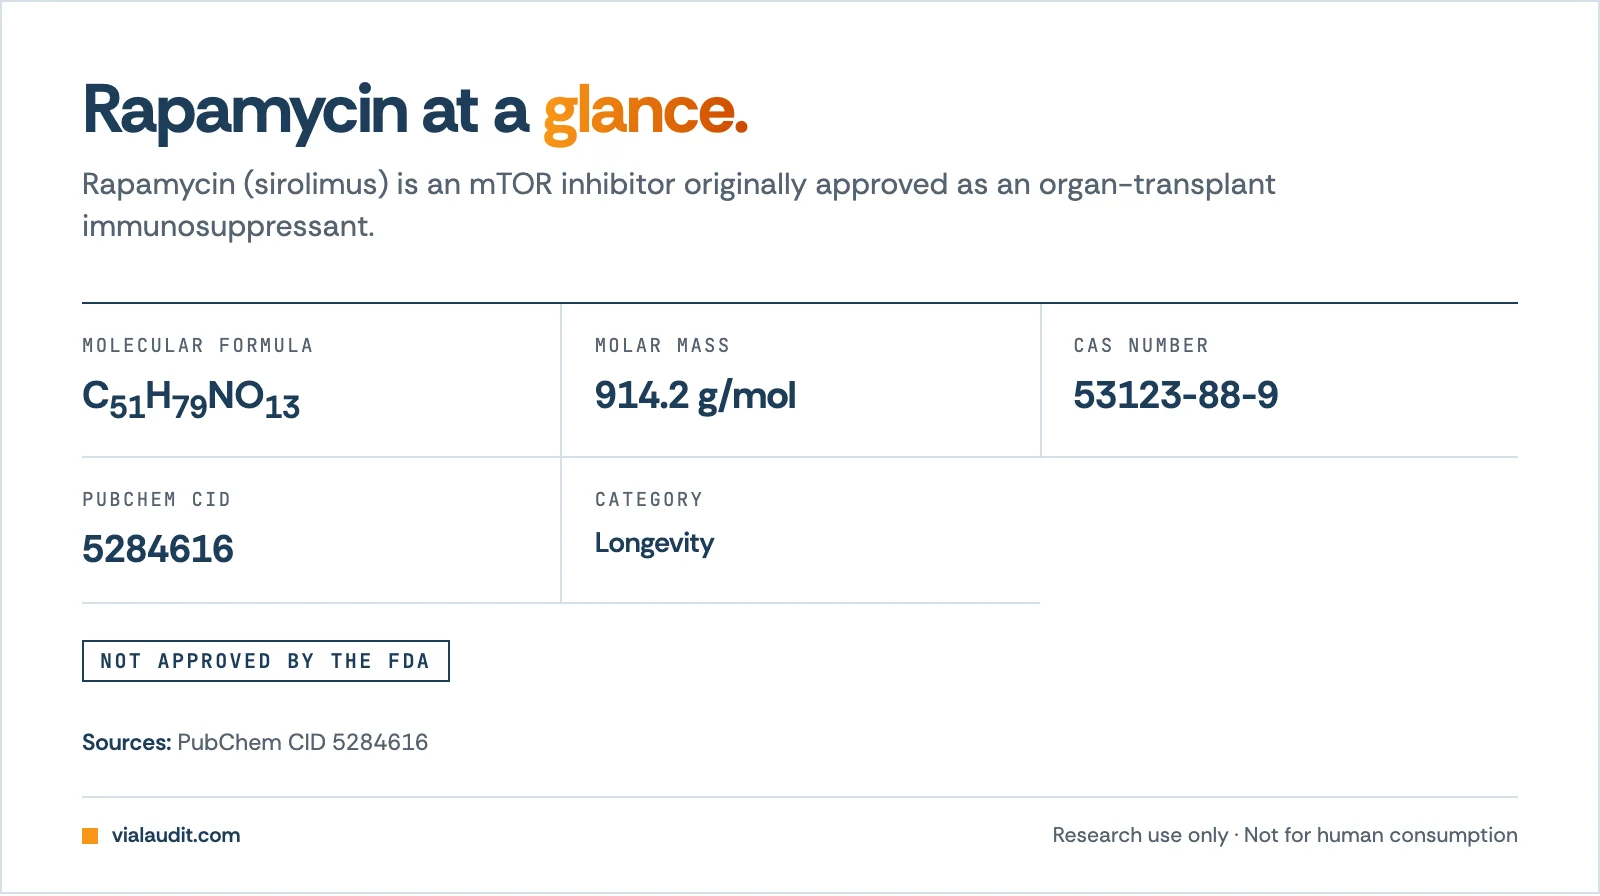Click the Rapamycin at a heading text

click(306, 111)
